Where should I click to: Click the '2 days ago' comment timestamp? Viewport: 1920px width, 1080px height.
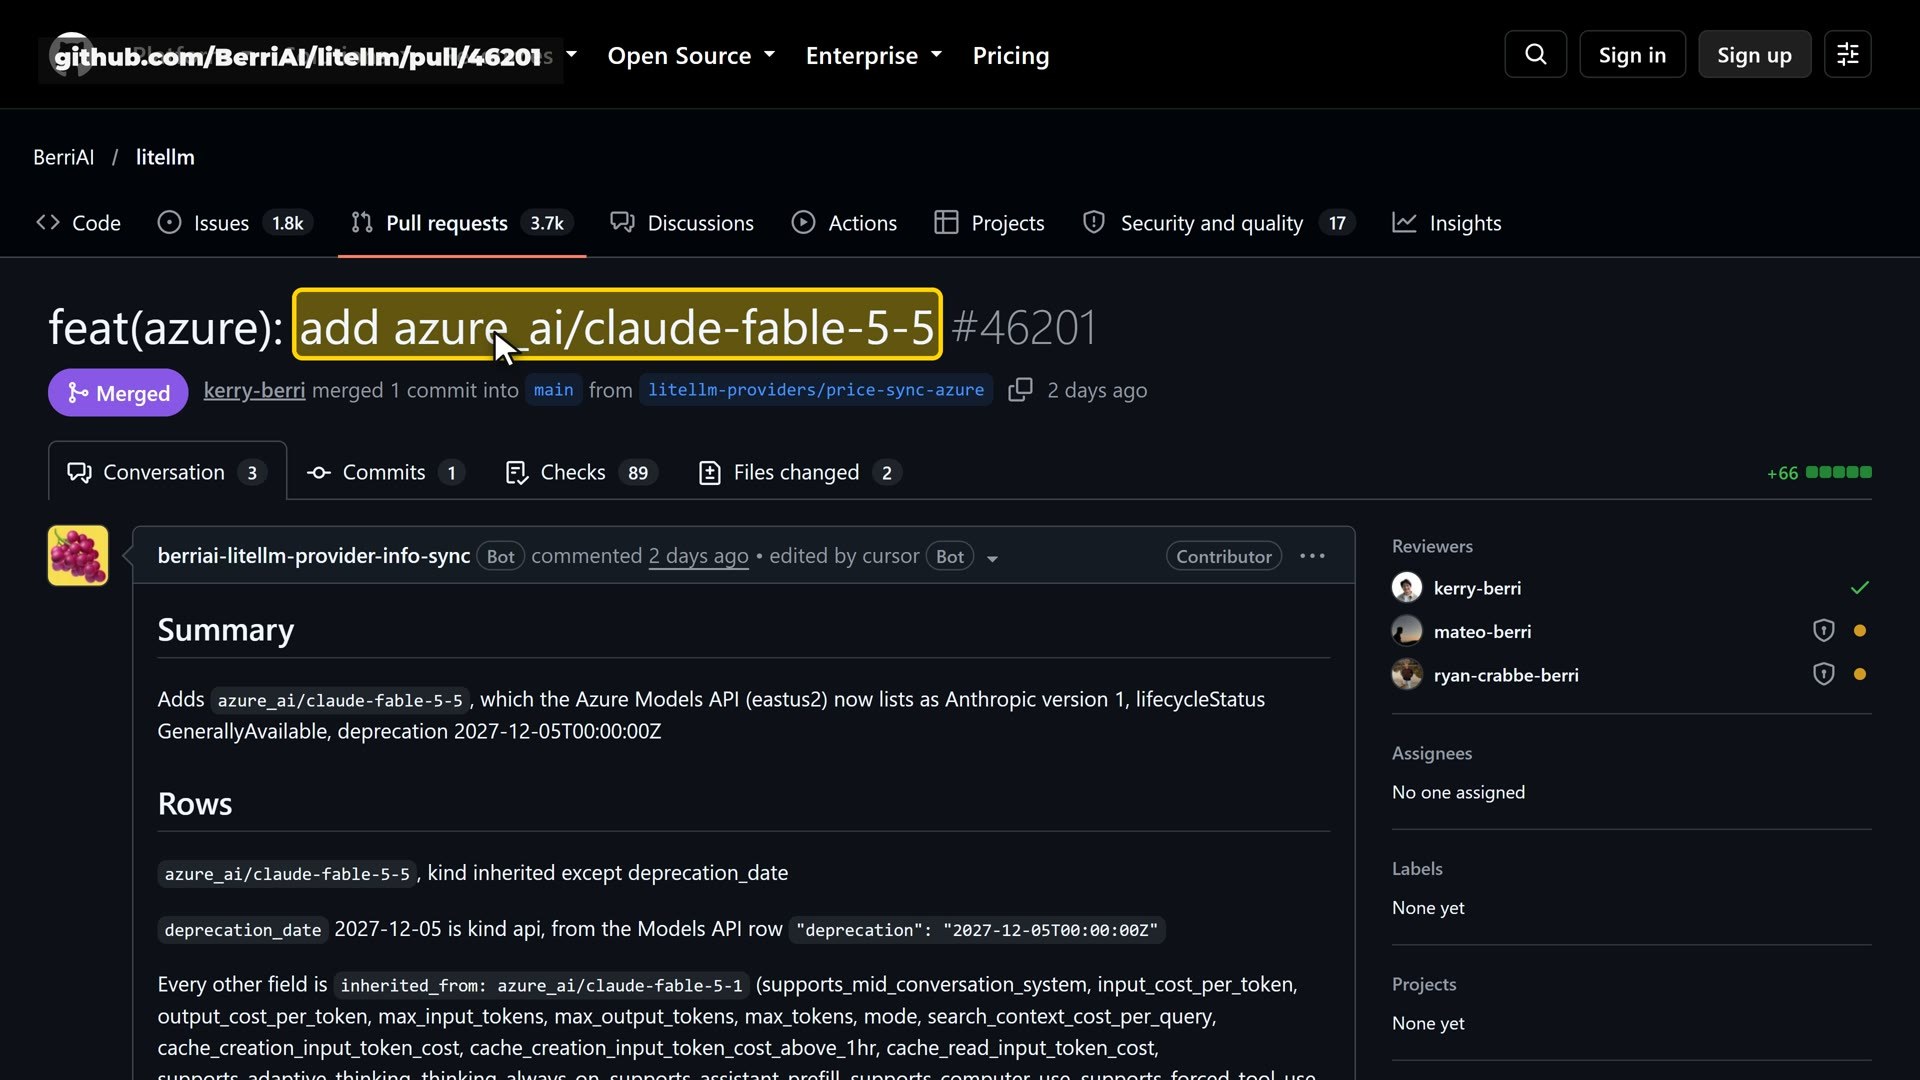(698, 556)
